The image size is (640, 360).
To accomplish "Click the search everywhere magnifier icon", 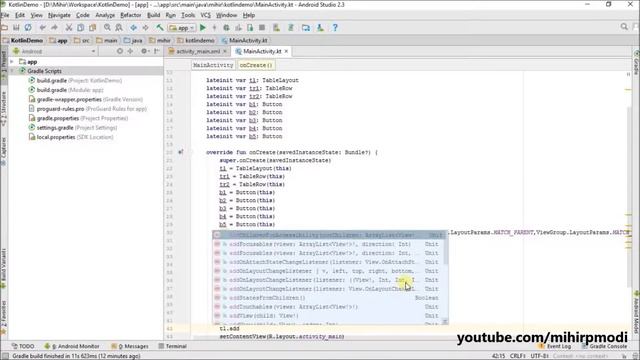I will [x=624, y=27].
